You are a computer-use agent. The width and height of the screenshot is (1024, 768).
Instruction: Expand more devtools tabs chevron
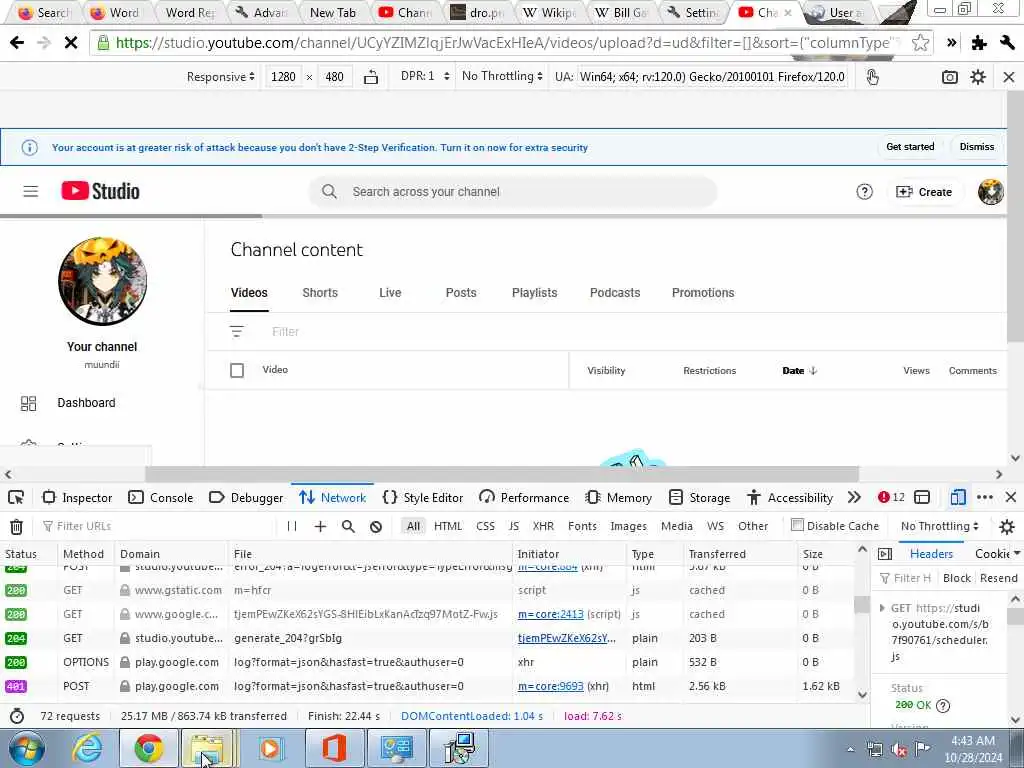pyautogui.click(x=854, y=498)
